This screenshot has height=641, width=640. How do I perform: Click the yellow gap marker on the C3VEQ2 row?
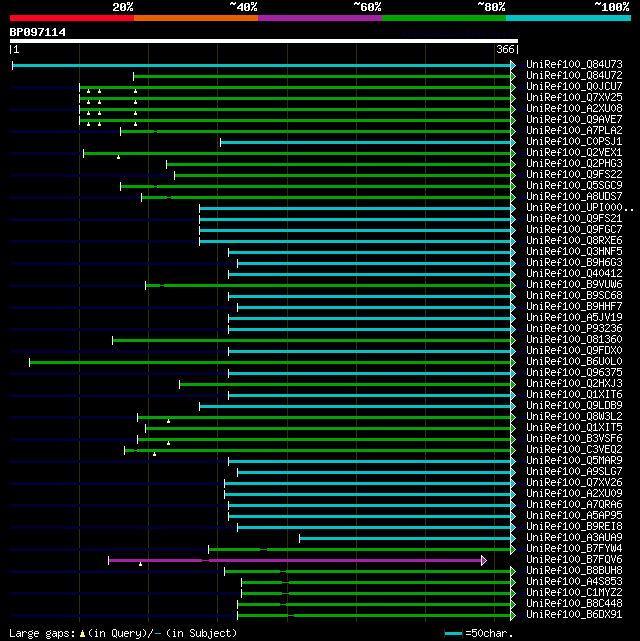pyautogui.click(x=154, y=454)
